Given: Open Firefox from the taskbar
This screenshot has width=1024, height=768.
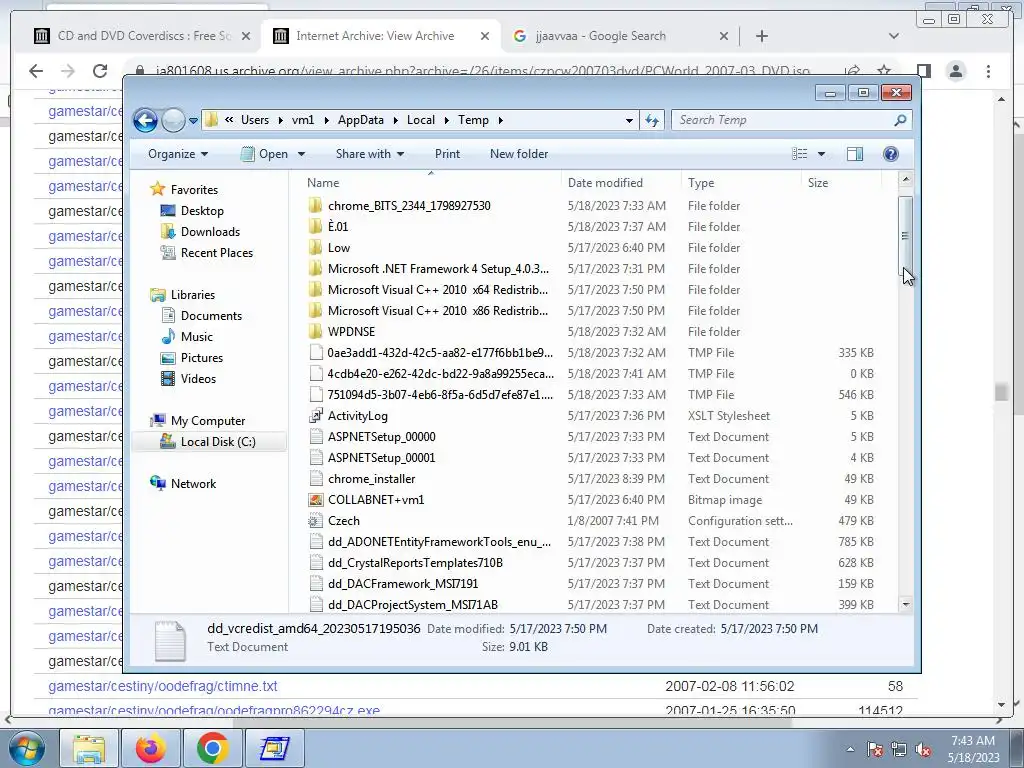Looking at the screenshot, I should pyautogui.click(x=151, y=748).
